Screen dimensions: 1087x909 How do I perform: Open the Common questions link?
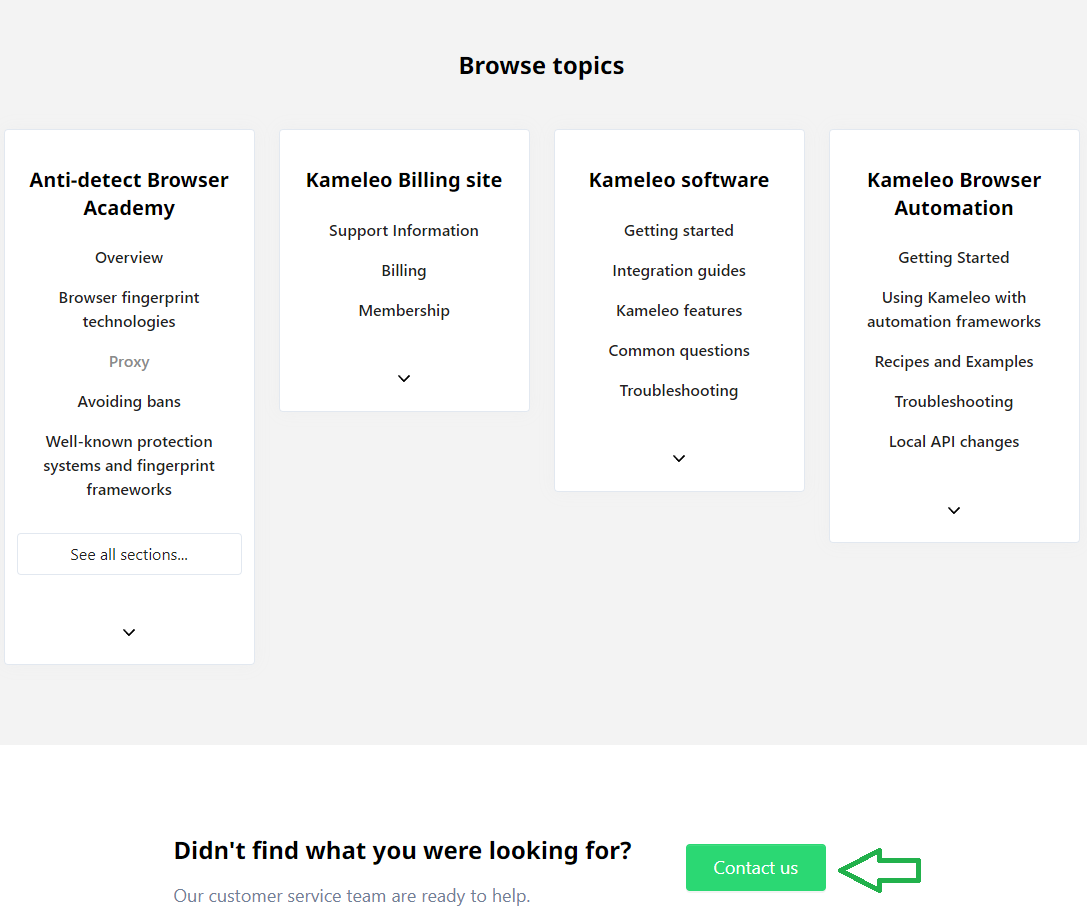pos(679,350)
